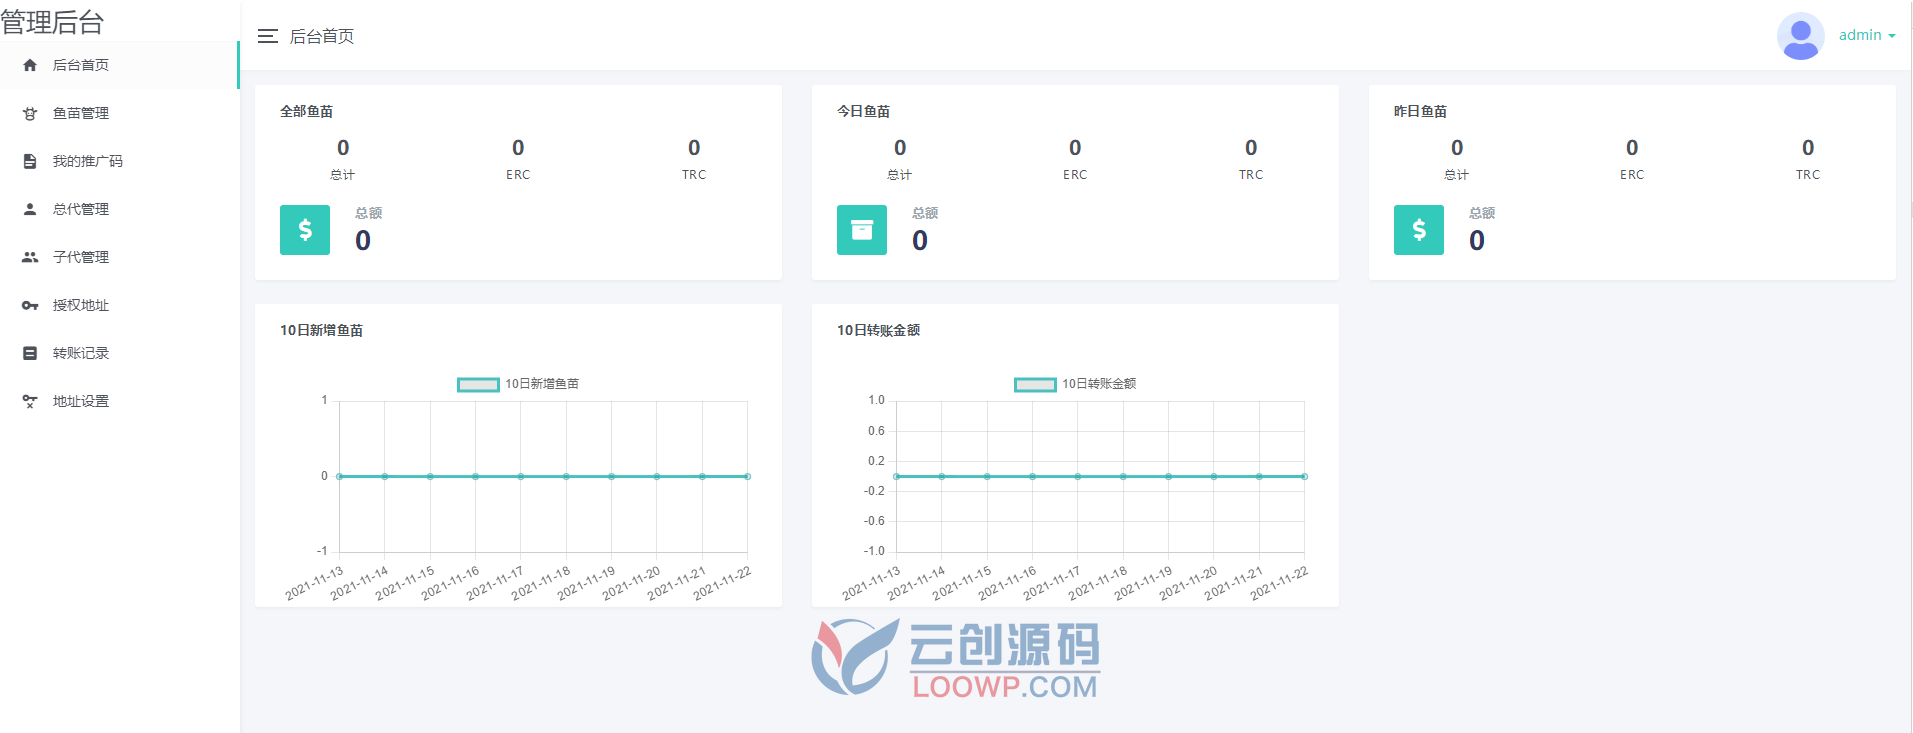The height and width of the screenshot is (733, 1913).
Task: Click the admin avatar picture
Action: (1800, 36)
